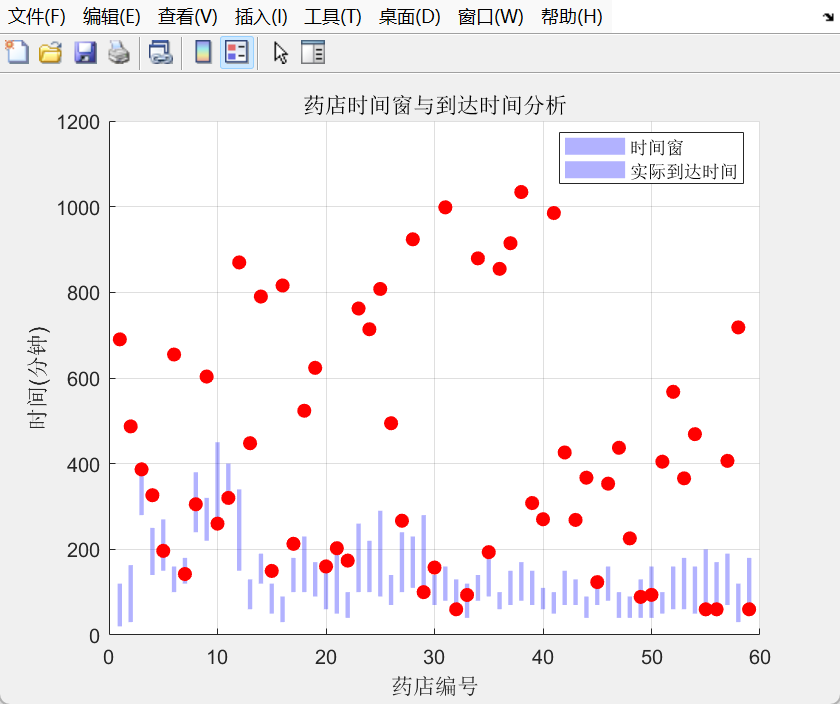Viewport: 840px width, 704px height.
Task: Print the figure using the printer icon
Action: point(119,53)
